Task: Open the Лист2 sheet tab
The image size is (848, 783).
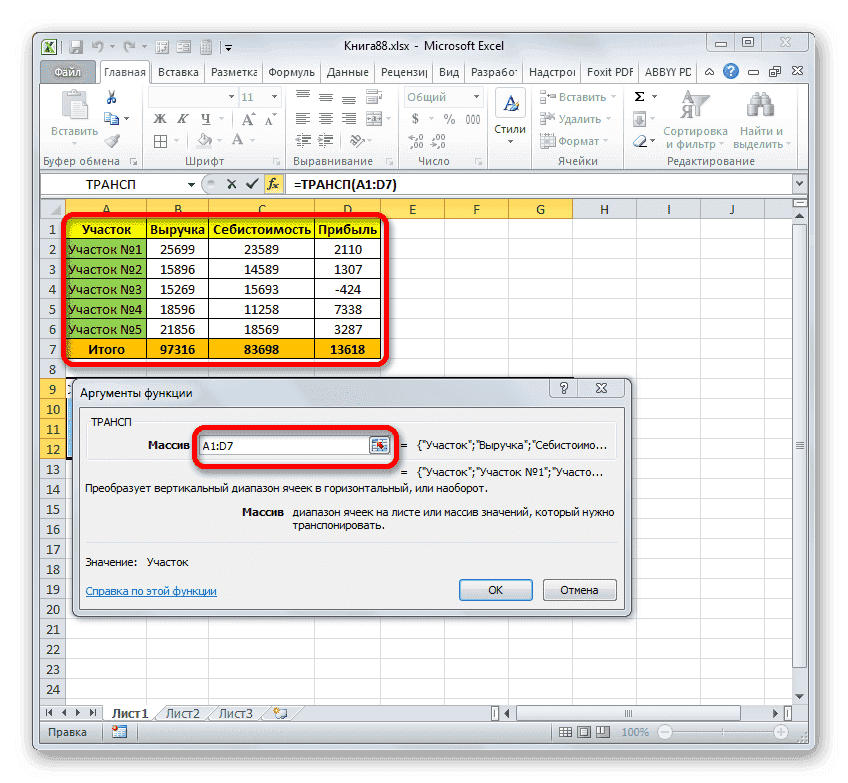Action: [x=183, y=713]
